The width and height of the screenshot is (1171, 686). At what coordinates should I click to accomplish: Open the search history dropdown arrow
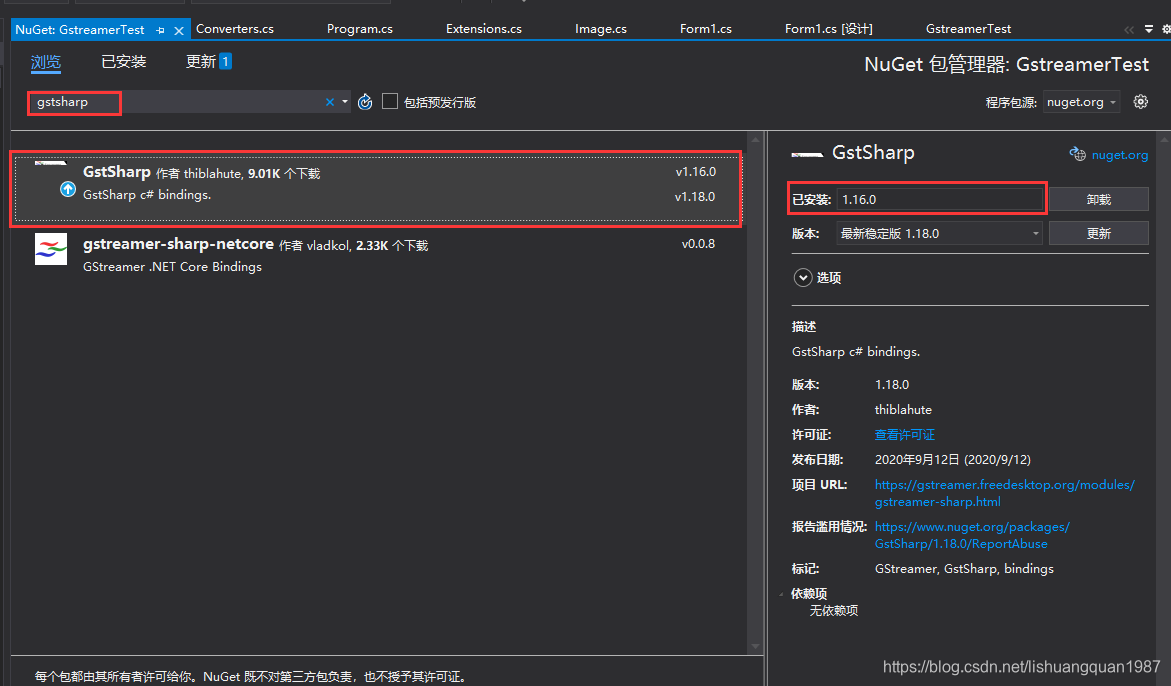pos(345,102)
